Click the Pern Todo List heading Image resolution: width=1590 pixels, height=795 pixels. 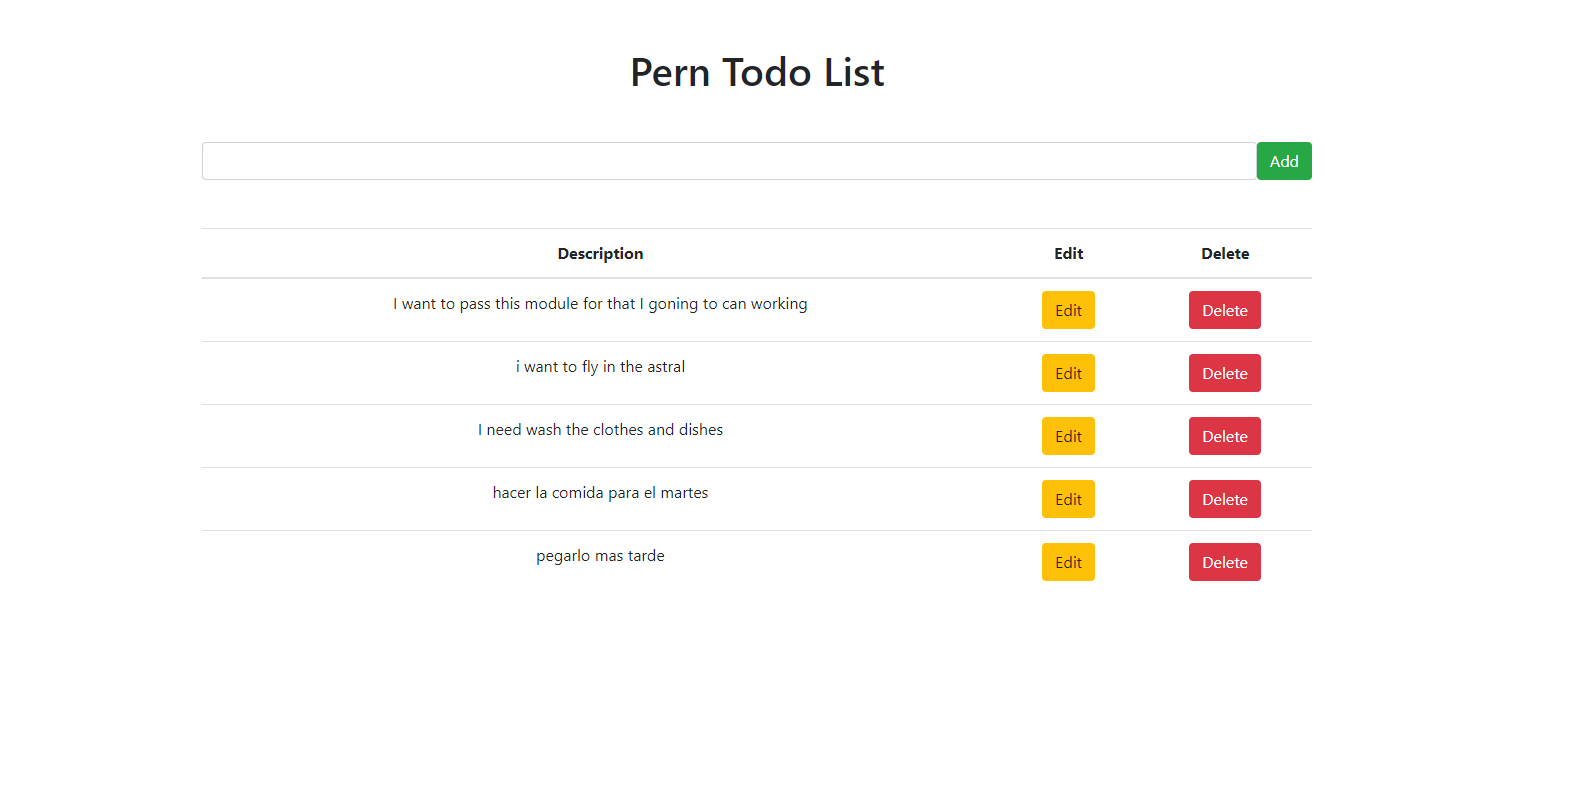tap(757, 72)
